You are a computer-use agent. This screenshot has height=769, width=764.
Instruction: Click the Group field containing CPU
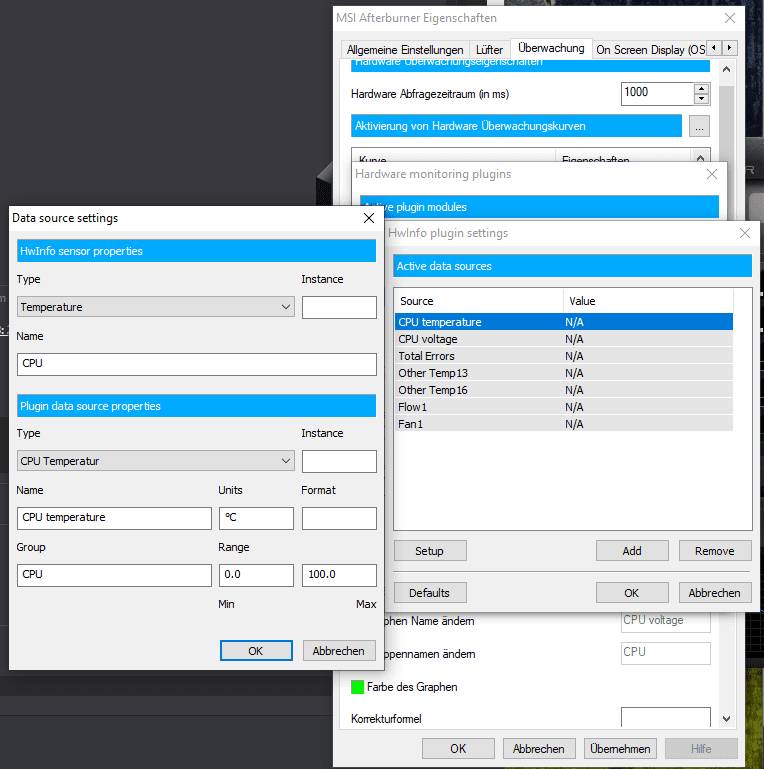tap(114, 575)
